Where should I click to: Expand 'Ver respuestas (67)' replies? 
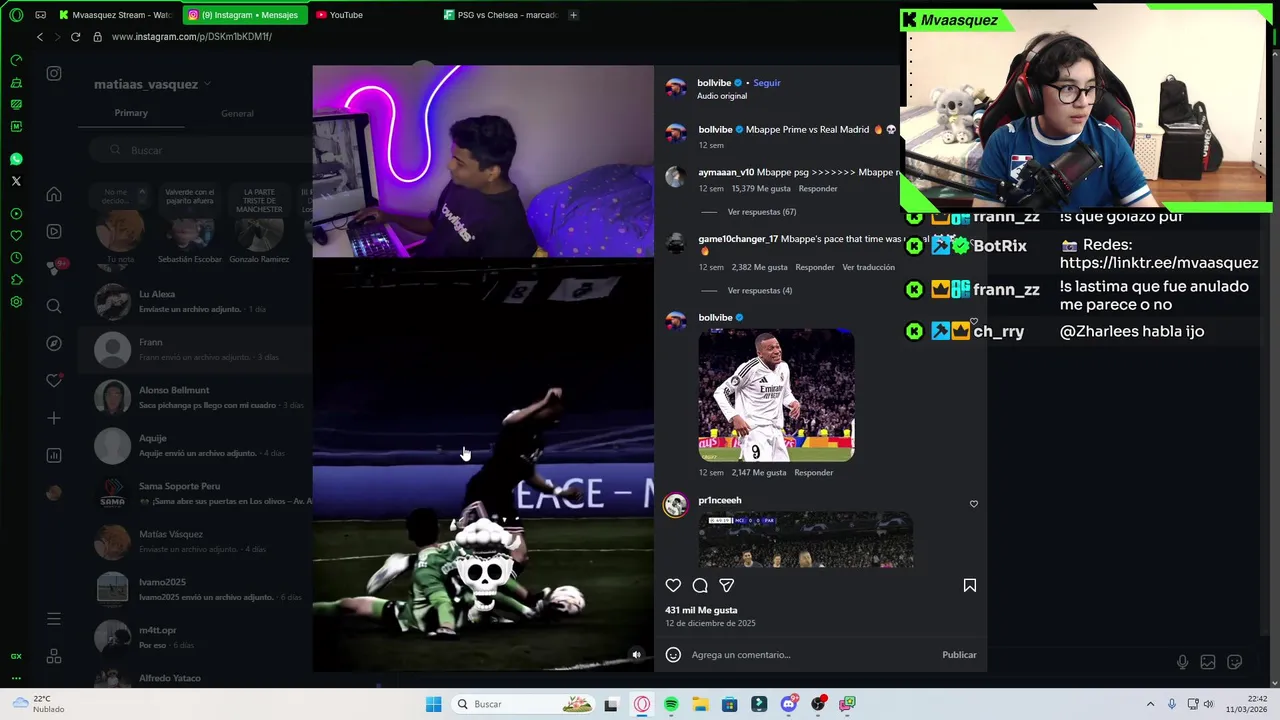tap(762, 212)
